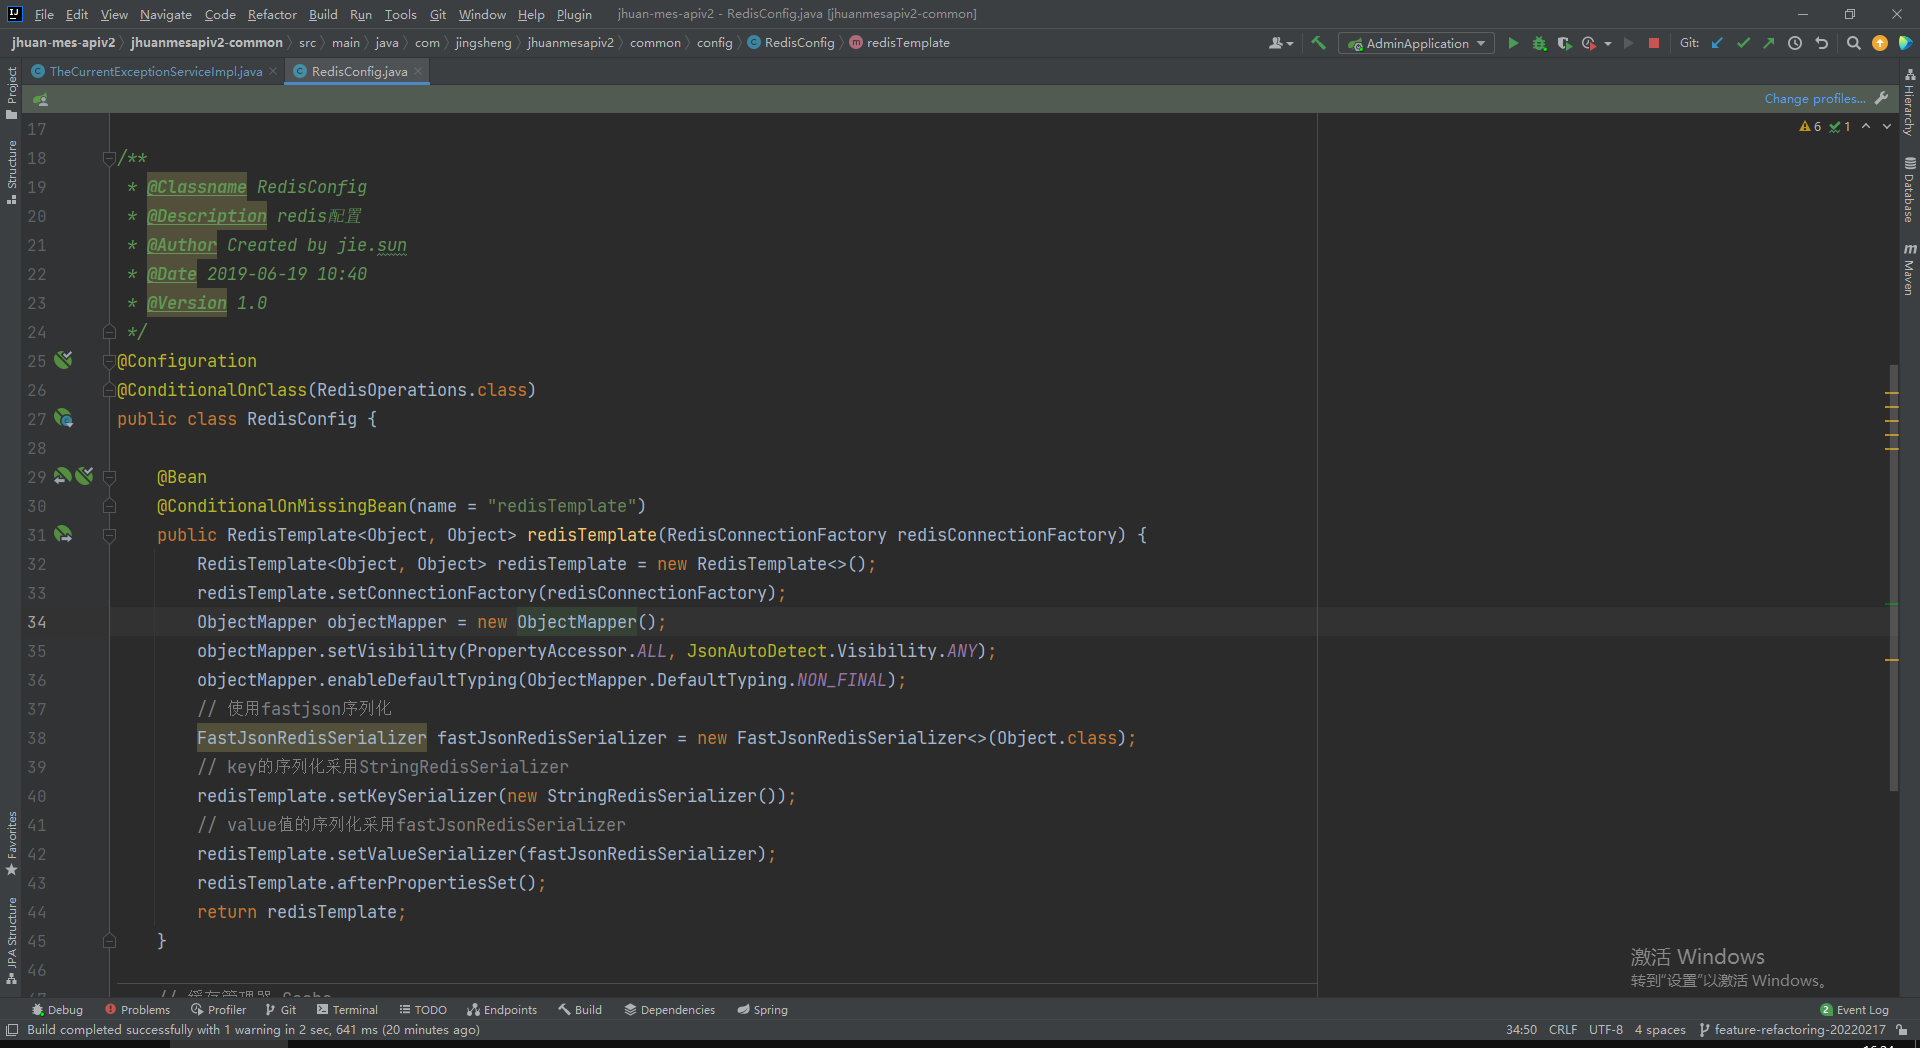Run AdminApplication using the green play icon
1920x1048 pixels.
click(x=1513, y=43)
